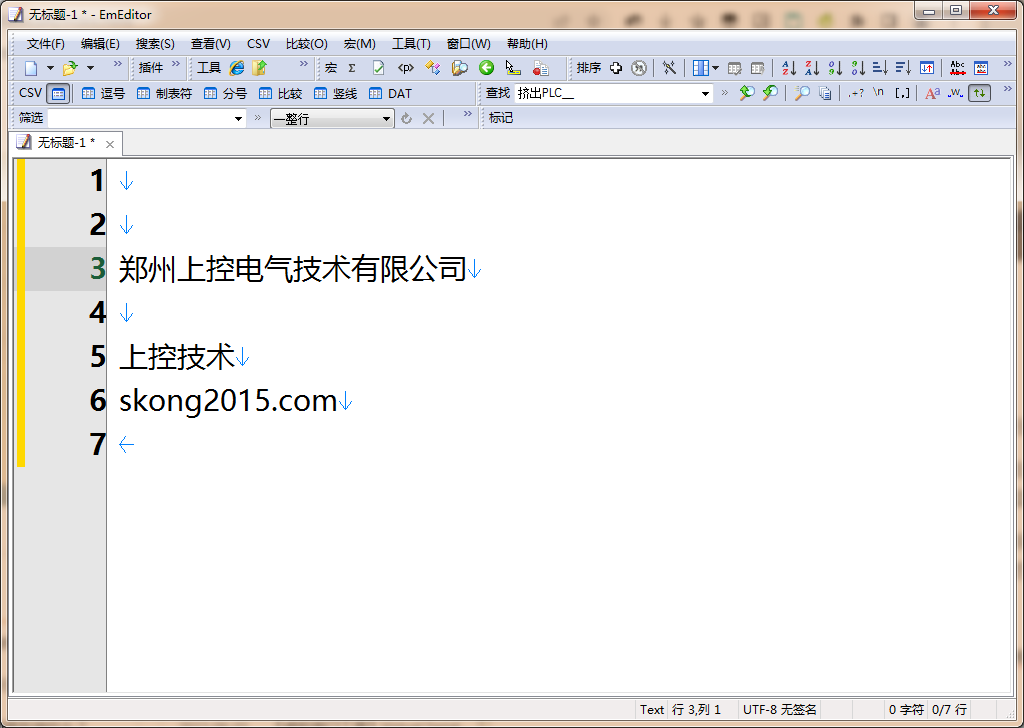Viewport: 1024px width, 728px height.
Task: Click line 3 text 郑州上控电气技术有限公司
Action: tap(293, 269)
